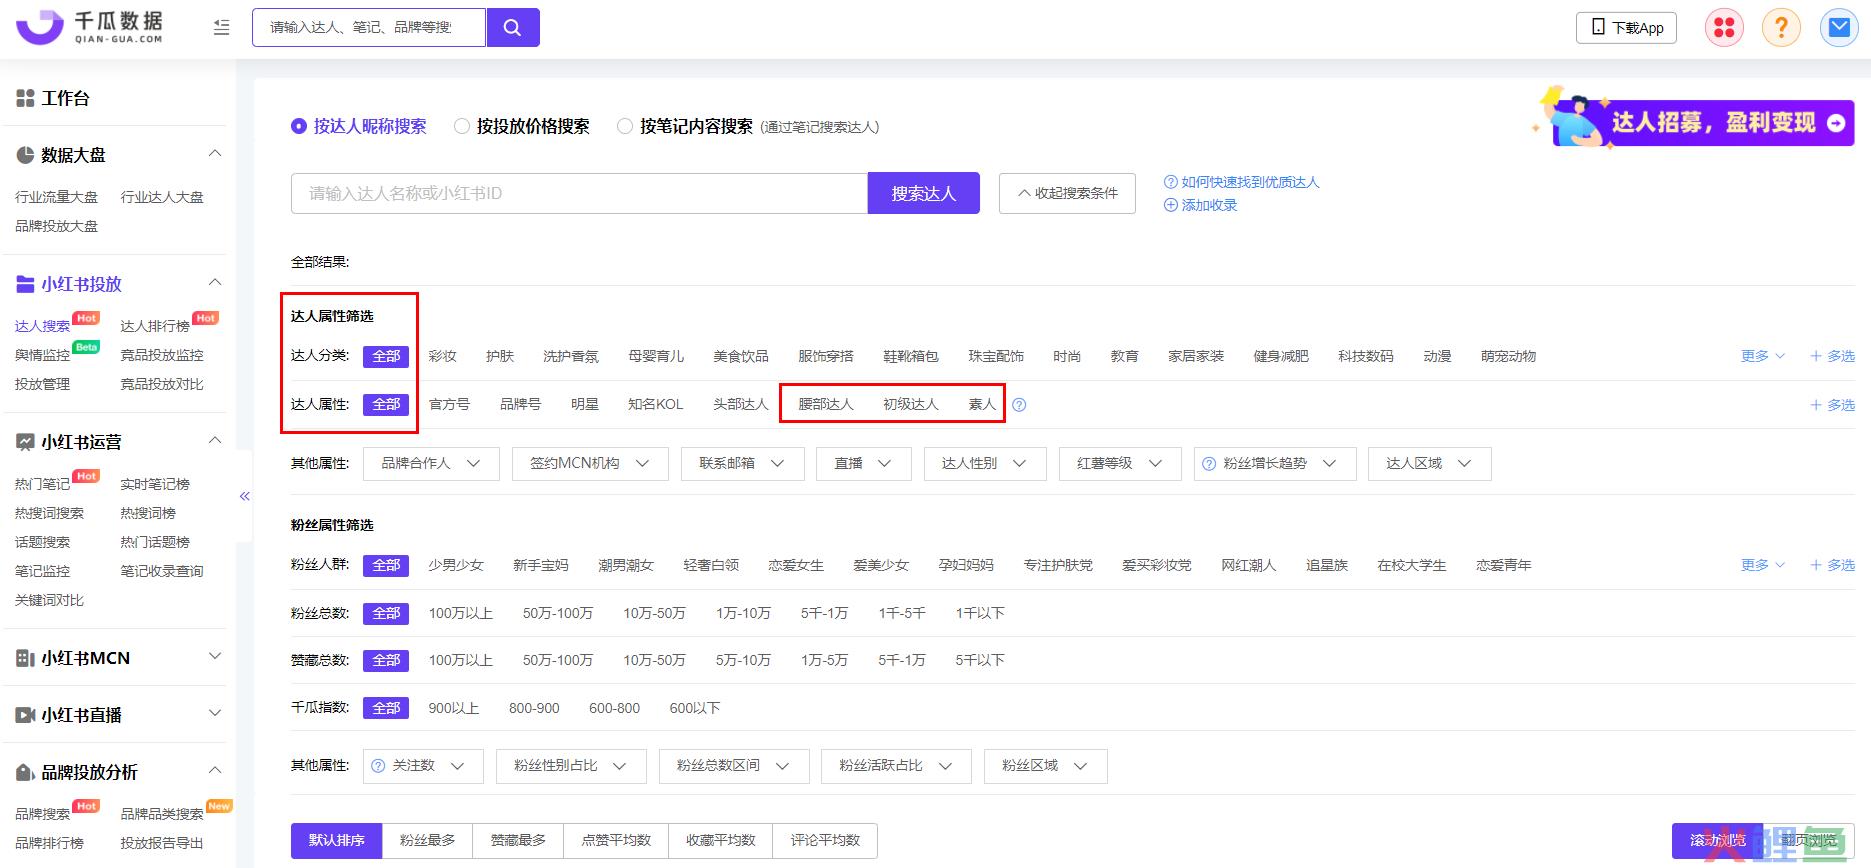The height and width of the screenshot is (868, 1871).
Task: Open the orange help question icon
Action: click(1781, 28)
